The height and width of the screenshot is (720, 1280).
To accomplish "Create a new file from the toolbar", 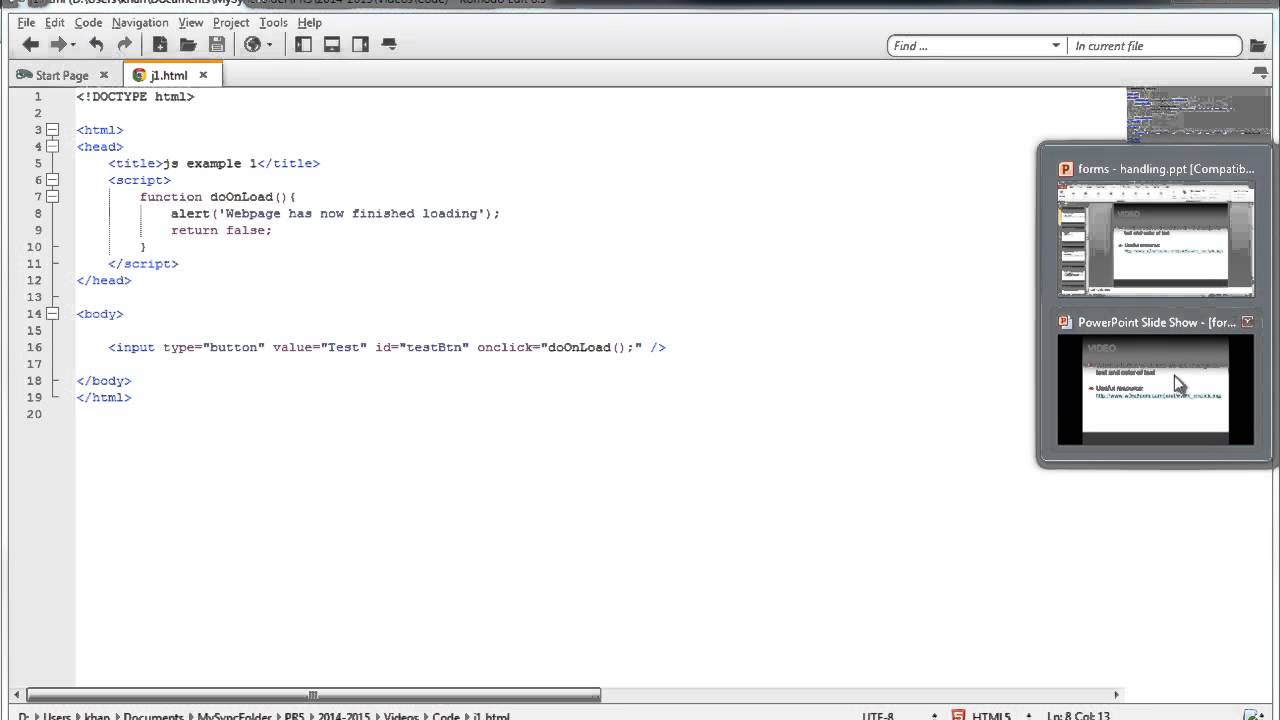I will click(x=160, y=44).
